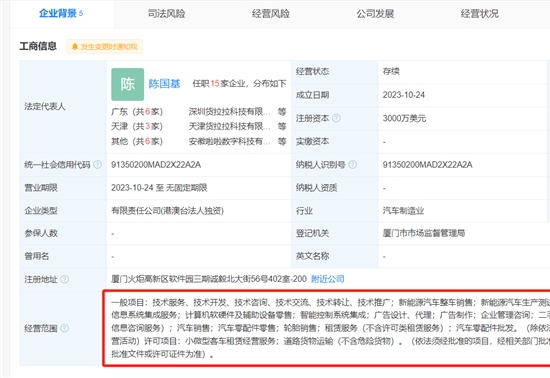Open help icon next to 纳税人识别号
Screen dimensions: 550x378
[x=353, y=164]
